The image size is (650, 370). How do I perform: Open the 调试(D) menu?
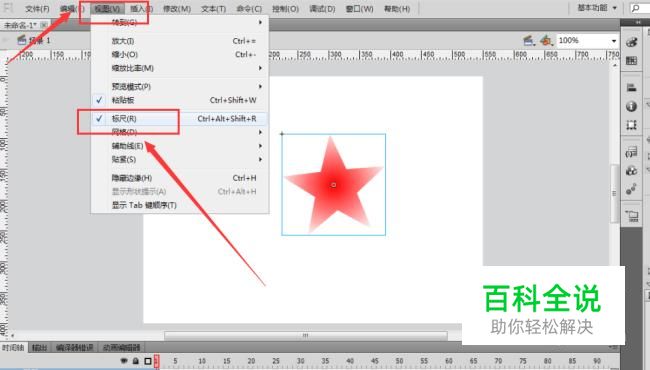click(322, 9)
